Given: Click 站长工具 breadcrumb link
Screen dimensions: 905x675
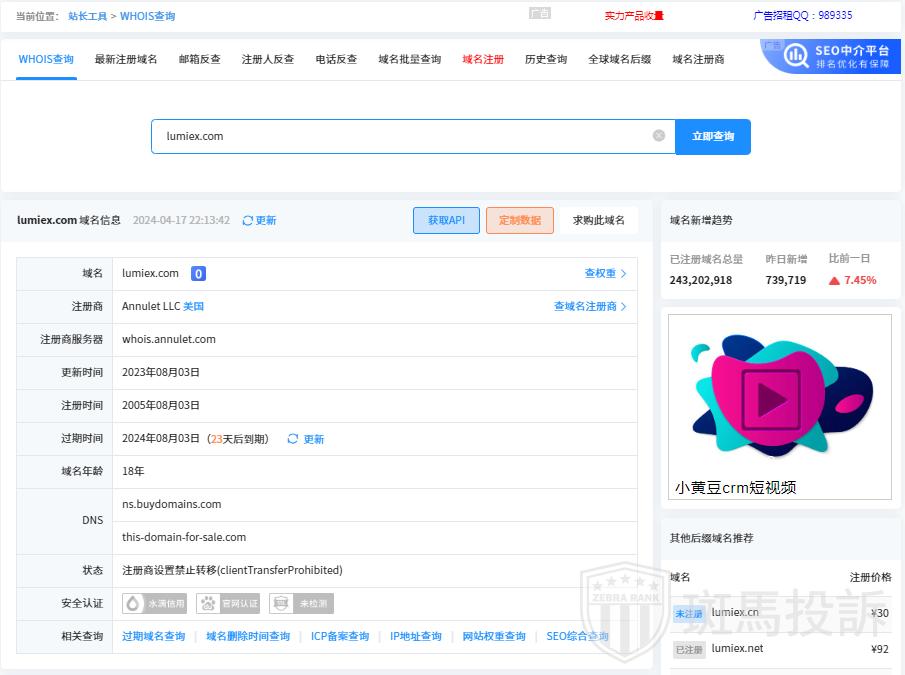Looking at the screenshot, I should click(87, 16).
